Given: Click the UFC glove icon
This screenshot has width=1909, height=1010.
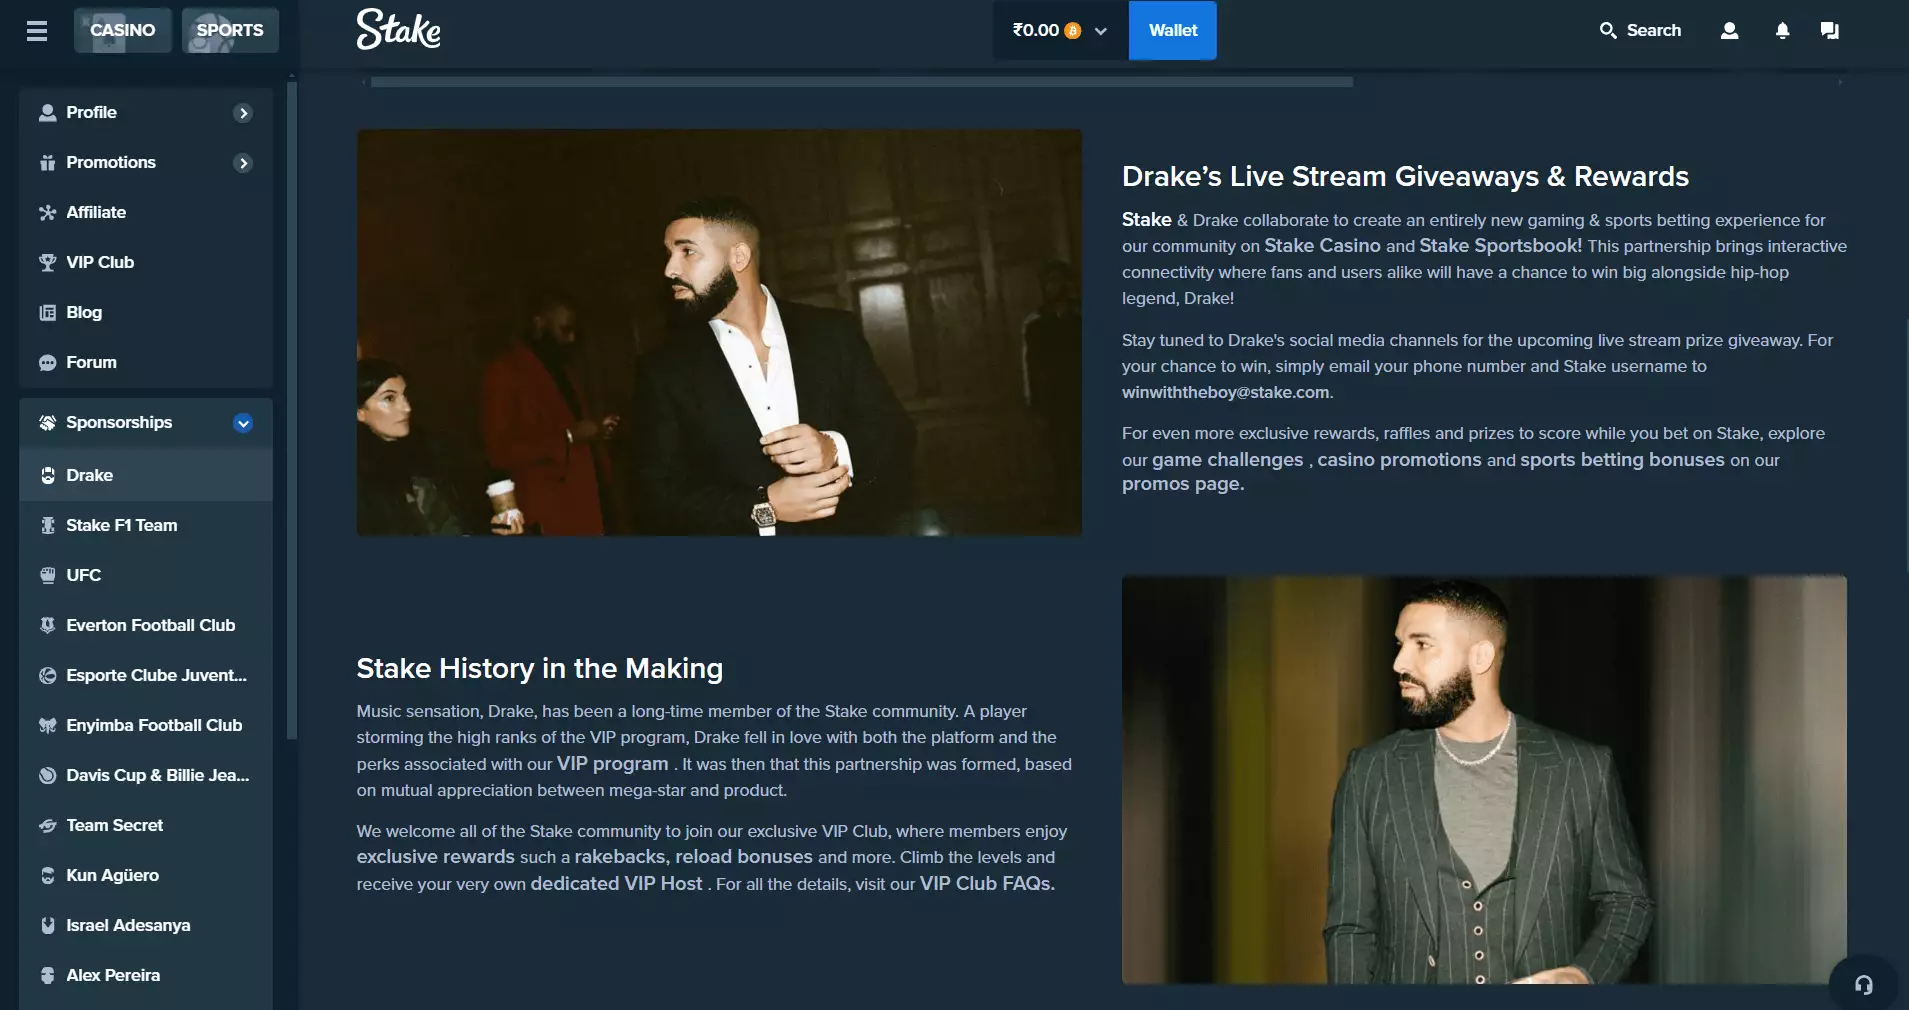Looking at the screenshot, I should tap(47, 576).
